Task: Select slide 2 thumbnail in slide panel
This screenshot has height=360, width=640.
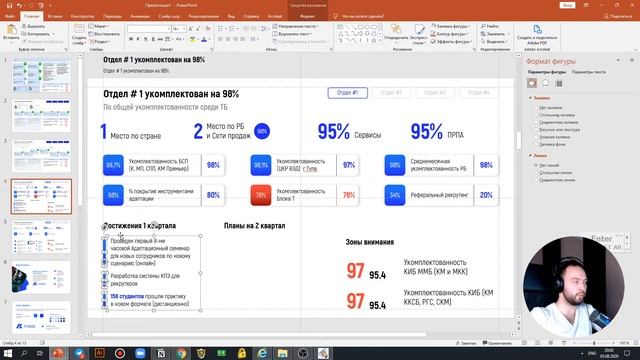Action: pos(41,116)
